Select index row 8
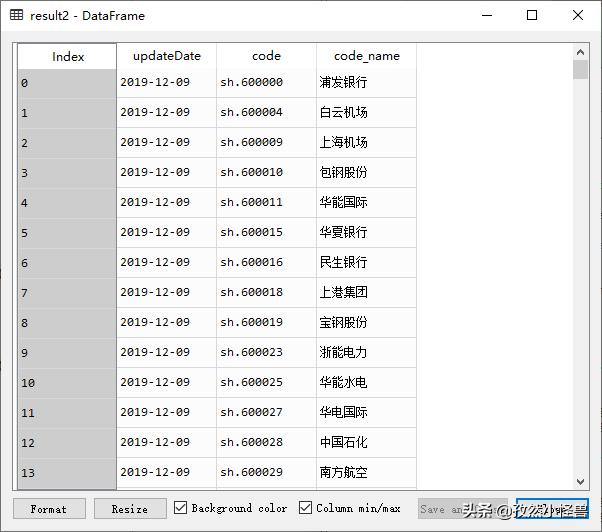Viewport: 602px width, 532px height. pos(67,323)
